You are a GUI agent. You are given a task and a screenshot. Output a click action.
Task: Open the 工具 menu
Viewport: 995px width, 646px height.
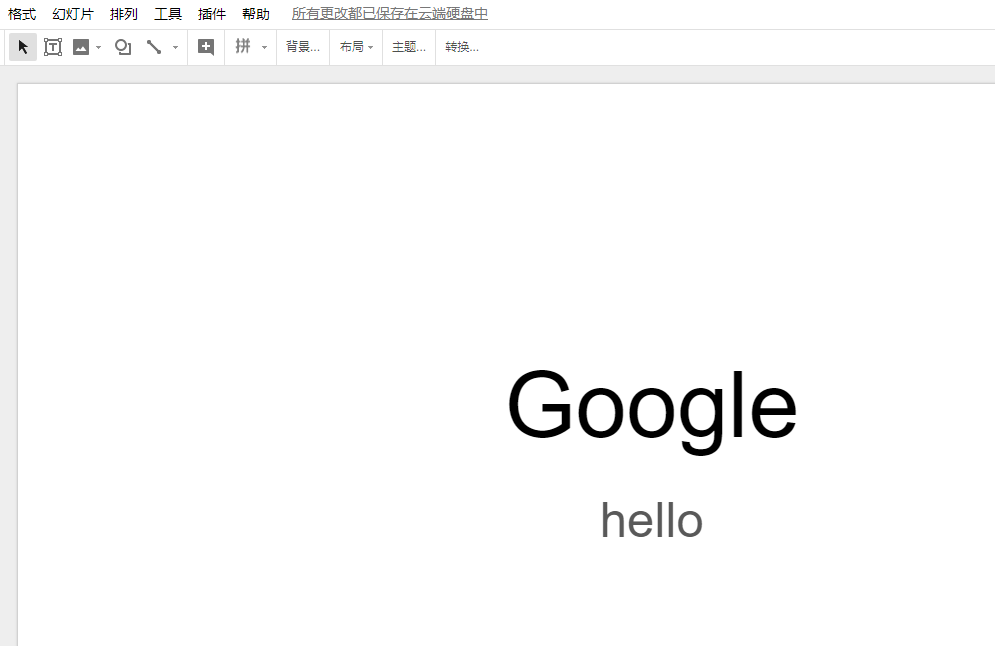coord(168,13)
